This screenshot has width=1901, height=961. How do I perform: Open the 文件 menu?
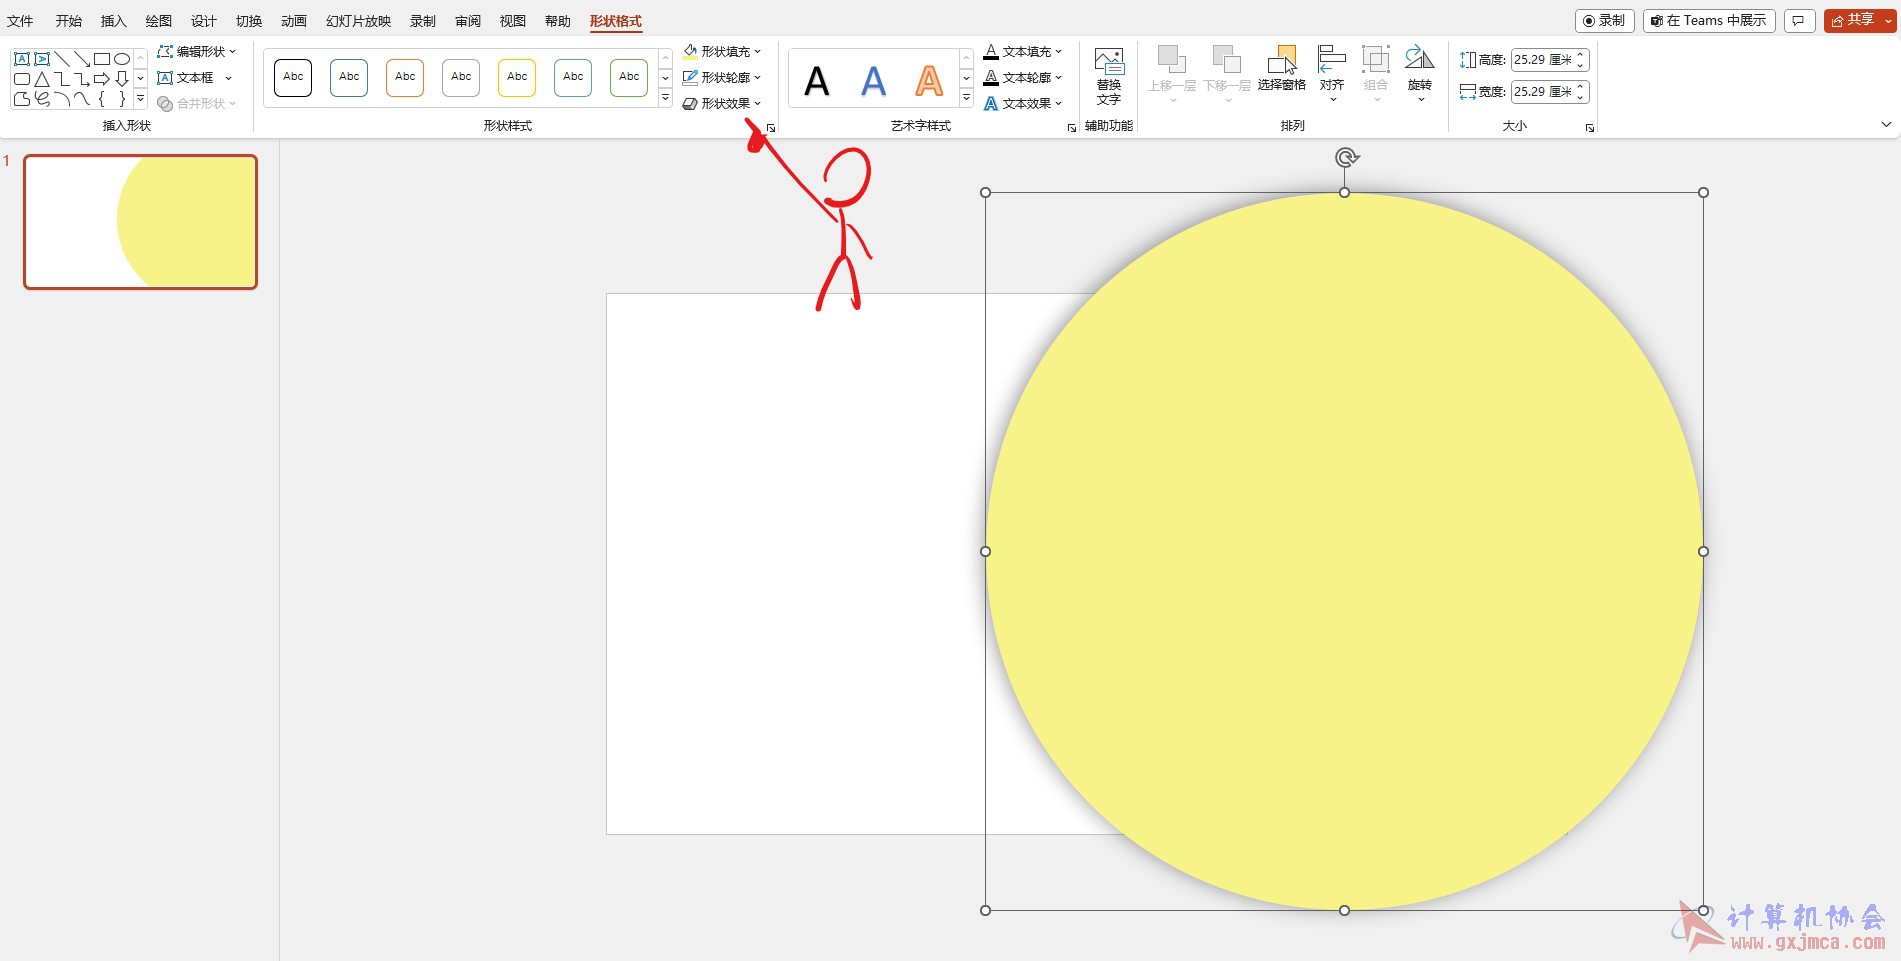pos(20,21)
